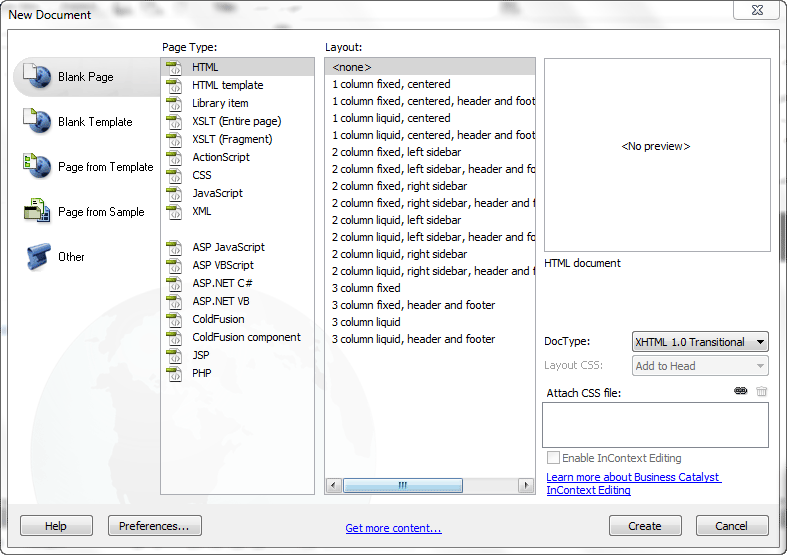Click the XSLT (Entire page) file icon

click(174, 121)
